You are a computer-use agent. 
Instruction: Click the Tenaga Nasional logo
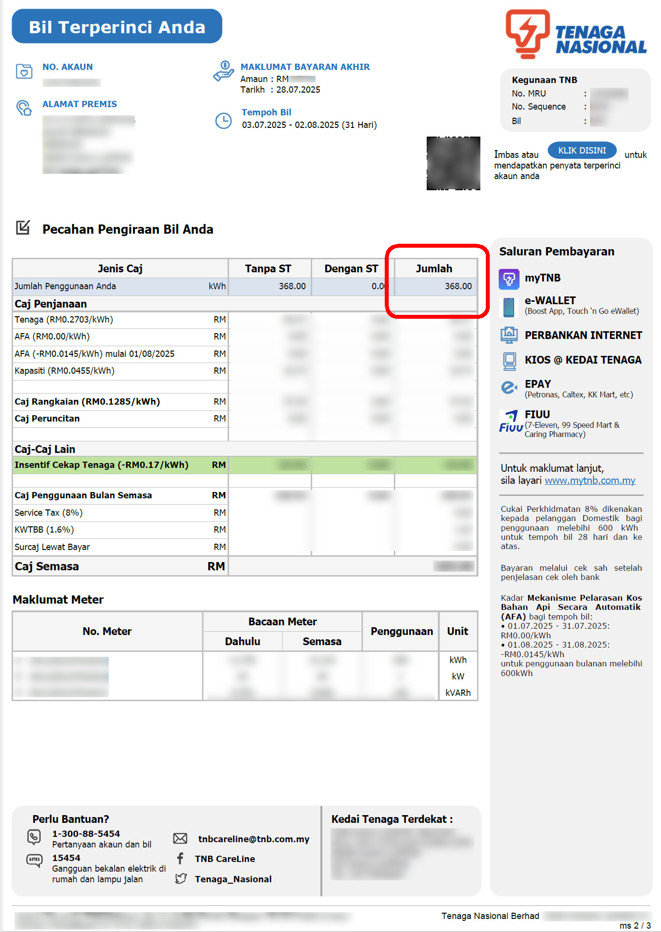(x=575, y=35)
